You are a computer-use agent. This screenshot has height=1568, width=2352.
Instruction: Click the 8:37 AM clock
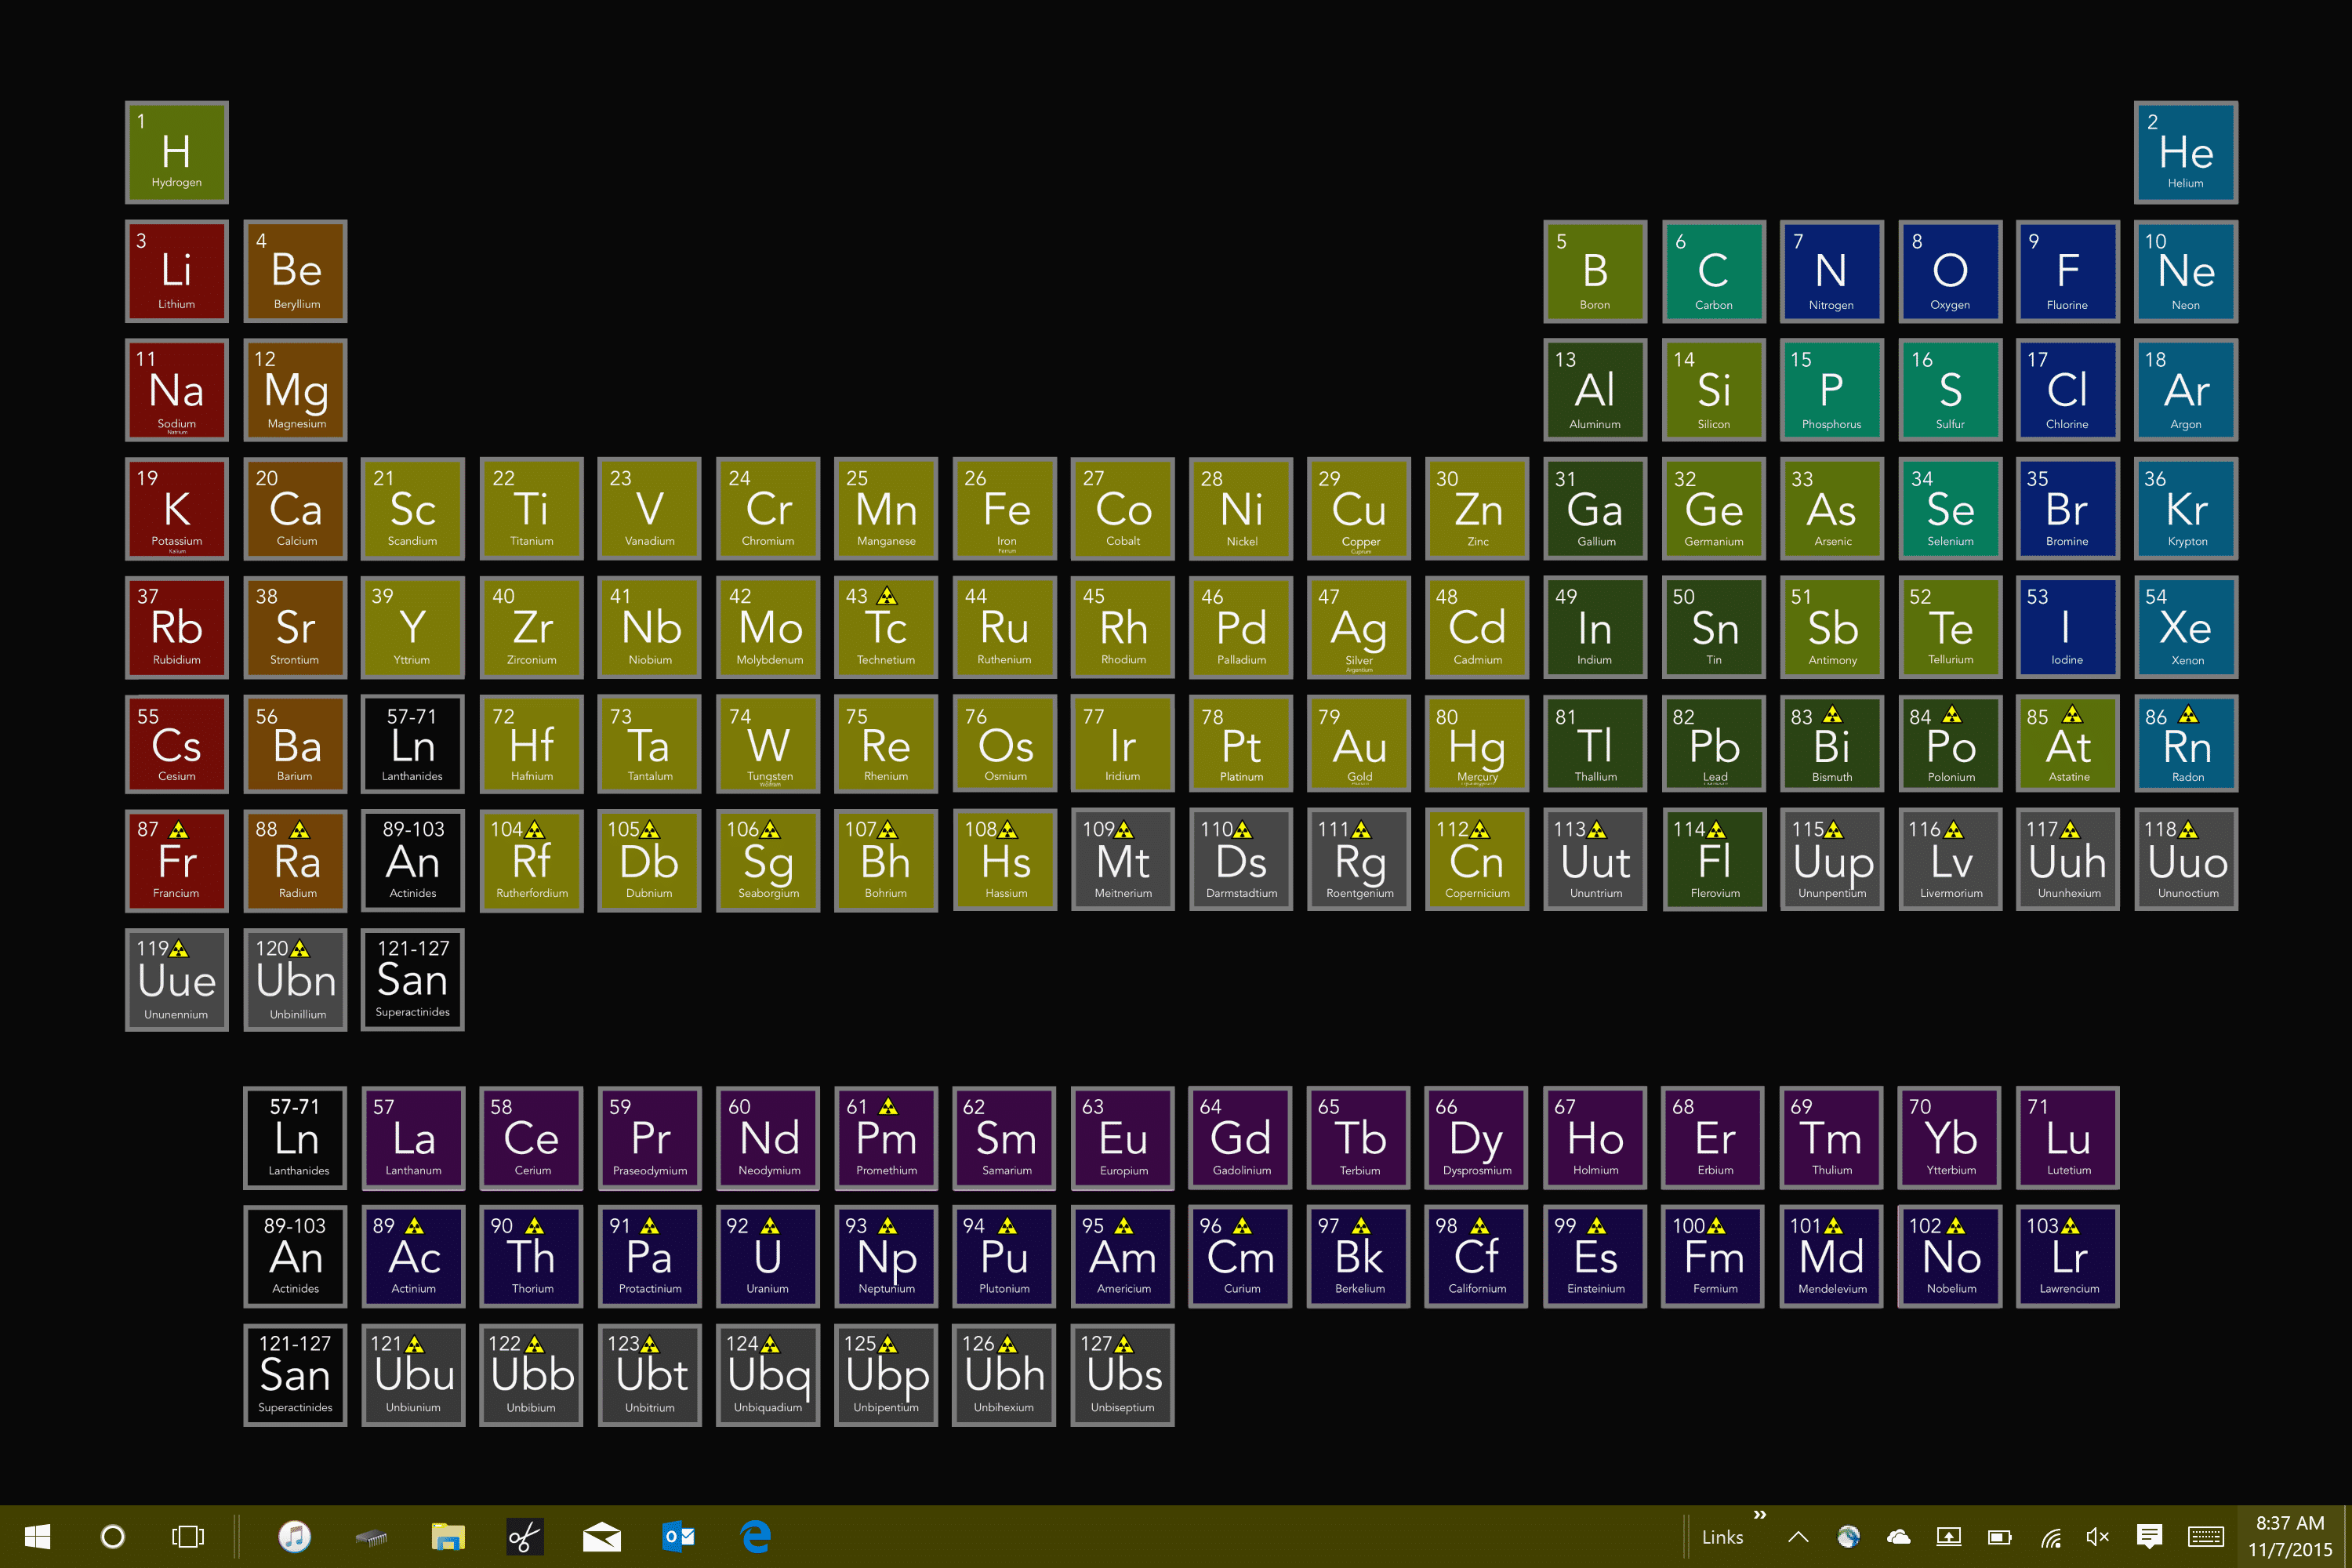click(x=2290, y=1523)
